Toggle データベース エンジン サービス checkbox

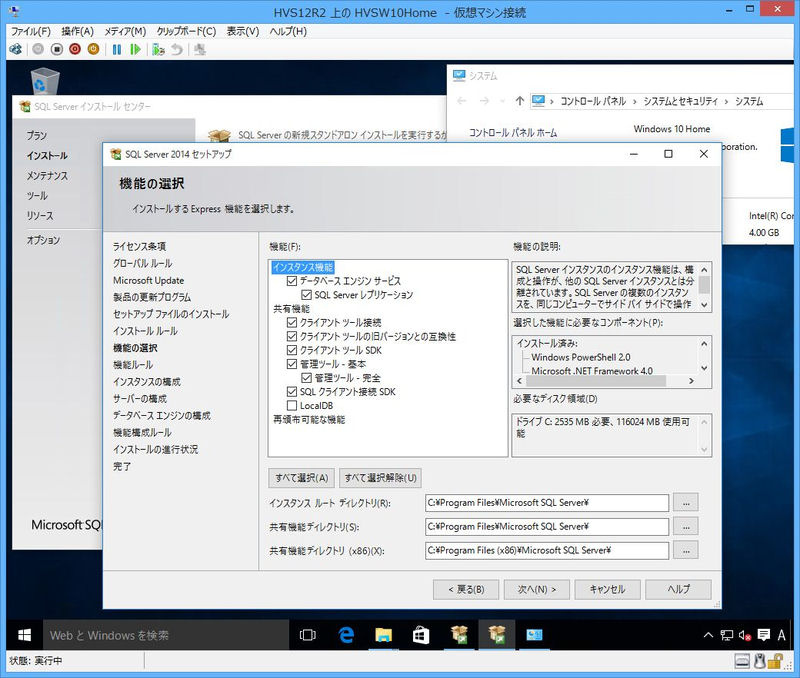[x=292, y=281]
